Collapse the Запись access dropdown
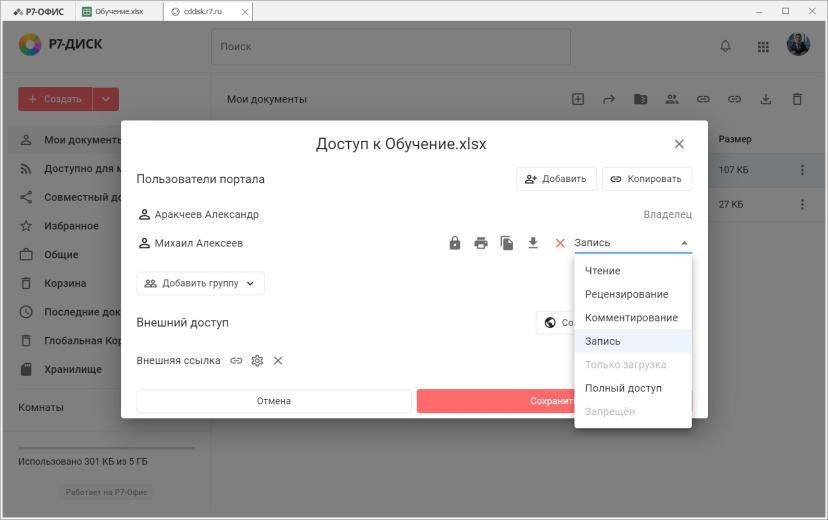Viewport: 828px width, 520px height. [x=684, y=243]
